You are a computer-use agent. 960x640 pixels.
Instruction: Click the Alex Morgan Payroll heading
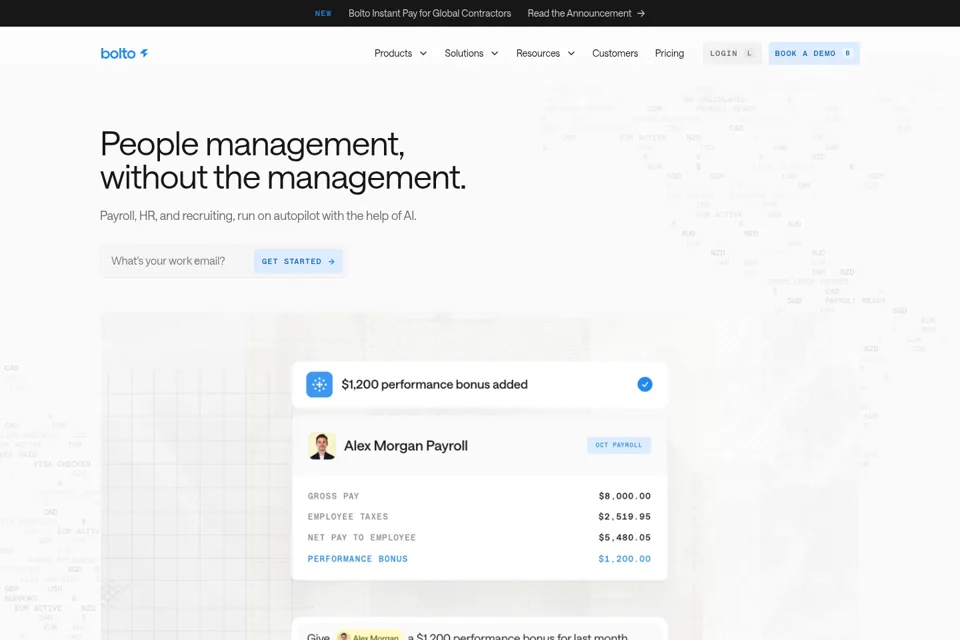(406, 446)
